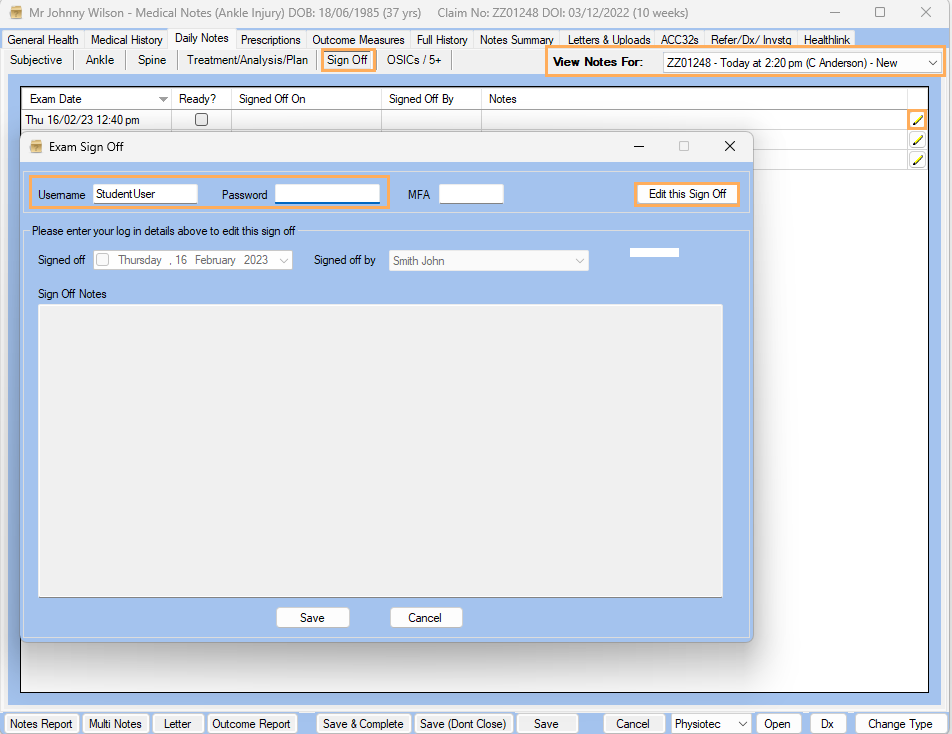Click the Medical Notes window title bar icon
952x734 pixels.
click(16, 13)
